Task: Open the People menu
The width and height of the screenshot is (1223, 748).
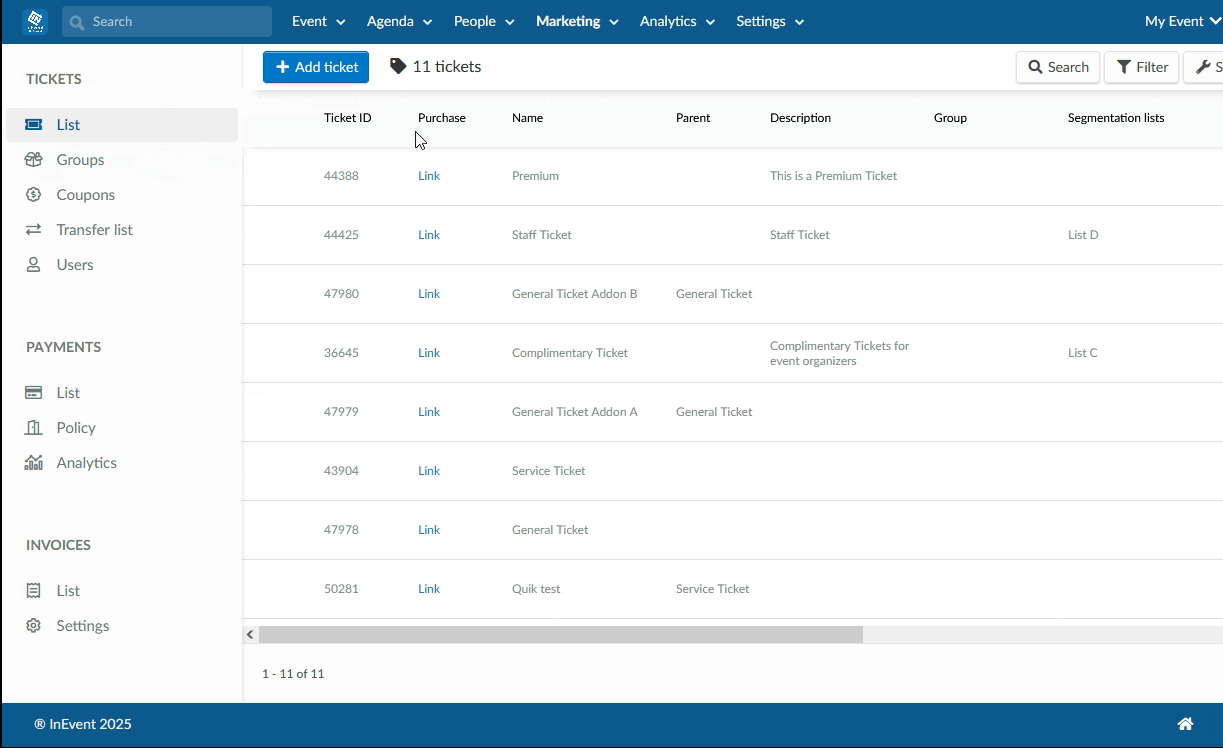Action: (x=484, y=21)
